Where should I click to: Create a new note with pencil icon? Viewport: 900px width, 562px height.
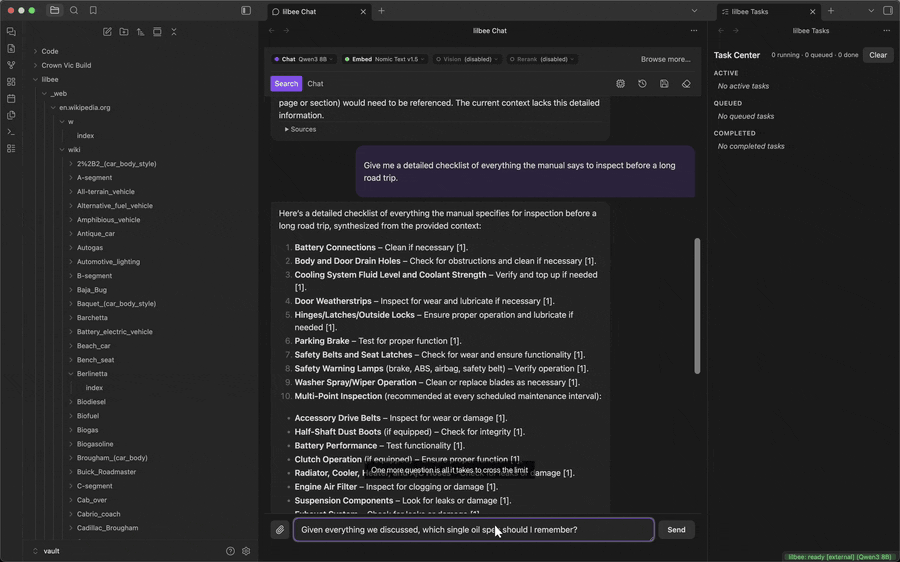[107, 32]
